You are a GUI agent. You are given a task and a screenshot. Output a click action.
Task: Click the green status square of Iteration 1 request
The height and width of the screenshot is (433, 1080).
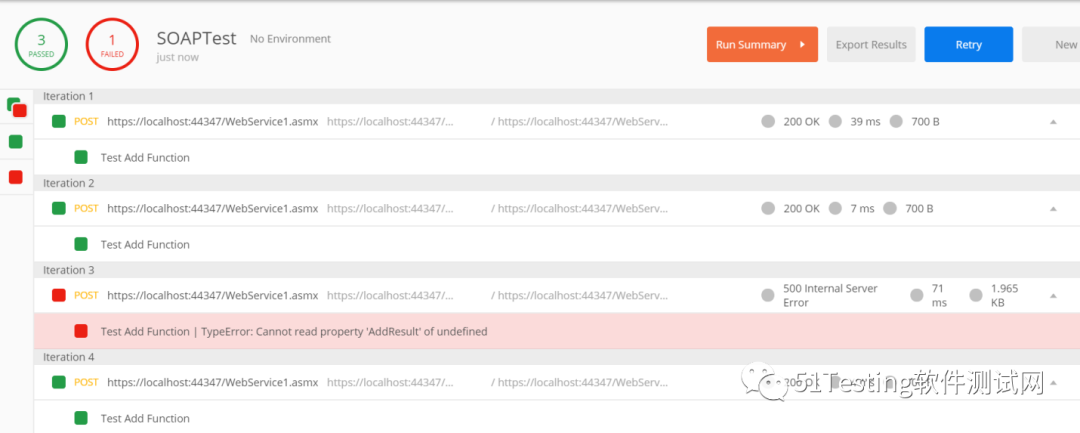[59, 122]
